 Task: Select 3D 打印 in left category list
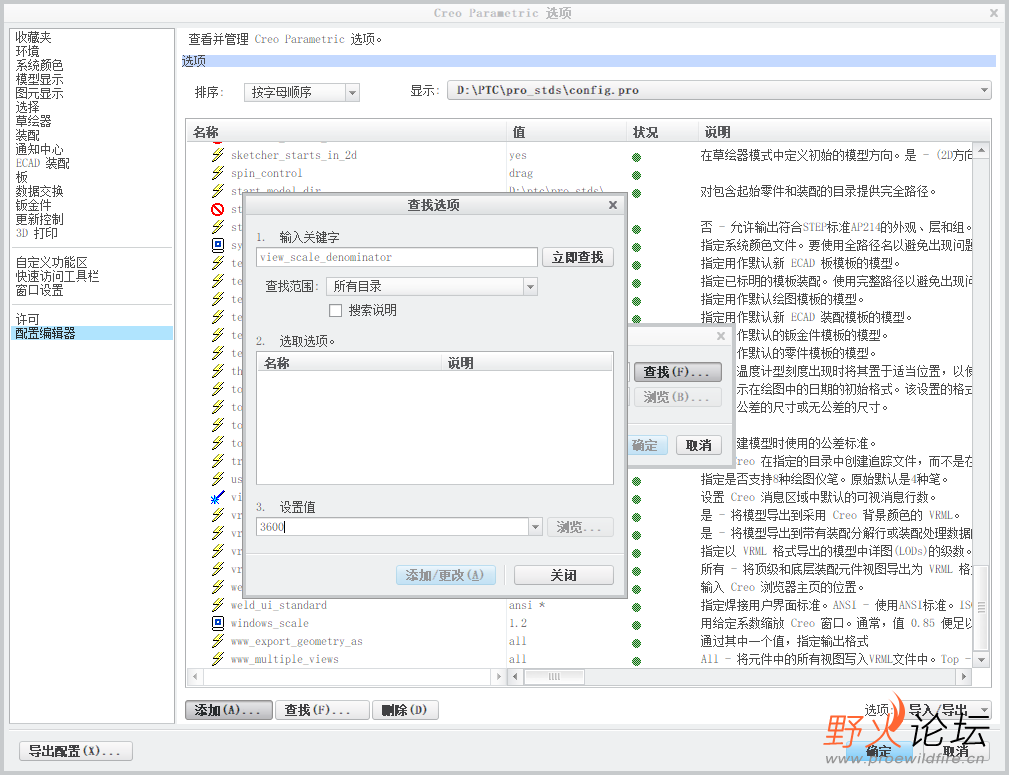(37, 233)
